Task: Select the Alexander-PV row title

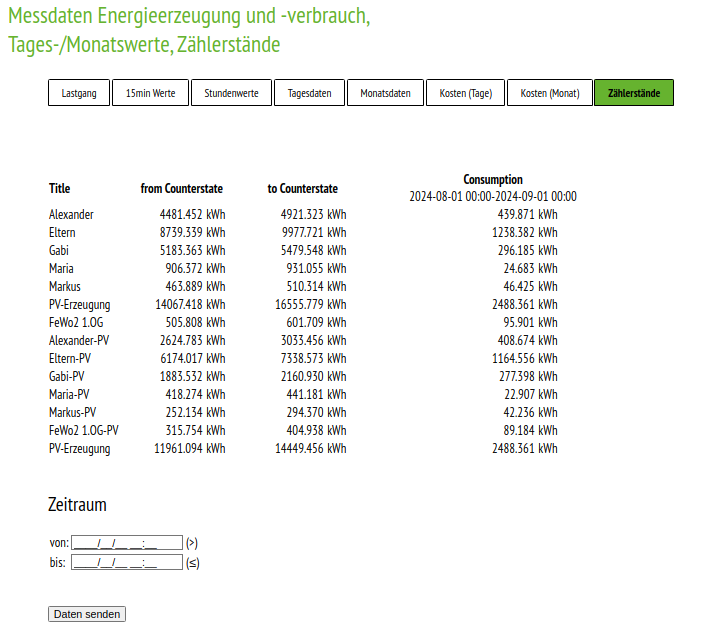Action: (x=79, y=340)
